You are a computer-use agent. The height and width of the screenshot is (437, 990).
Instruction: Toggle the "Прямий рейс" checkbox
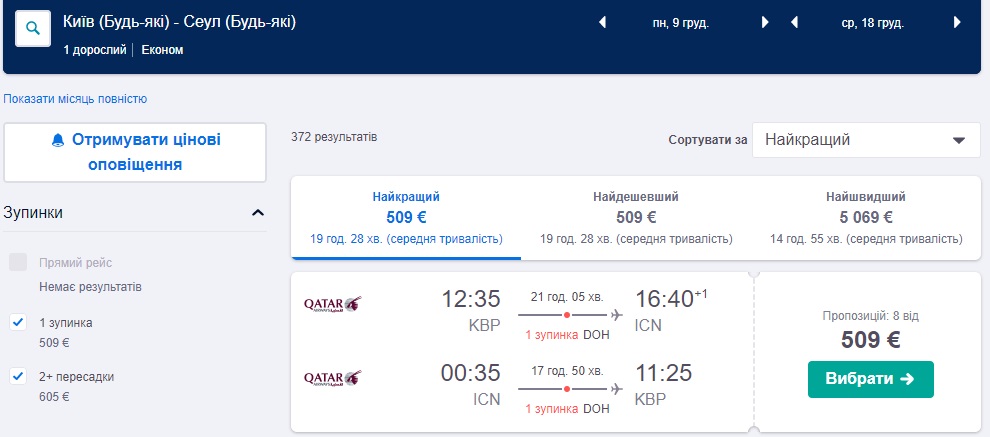click(18, 263)
